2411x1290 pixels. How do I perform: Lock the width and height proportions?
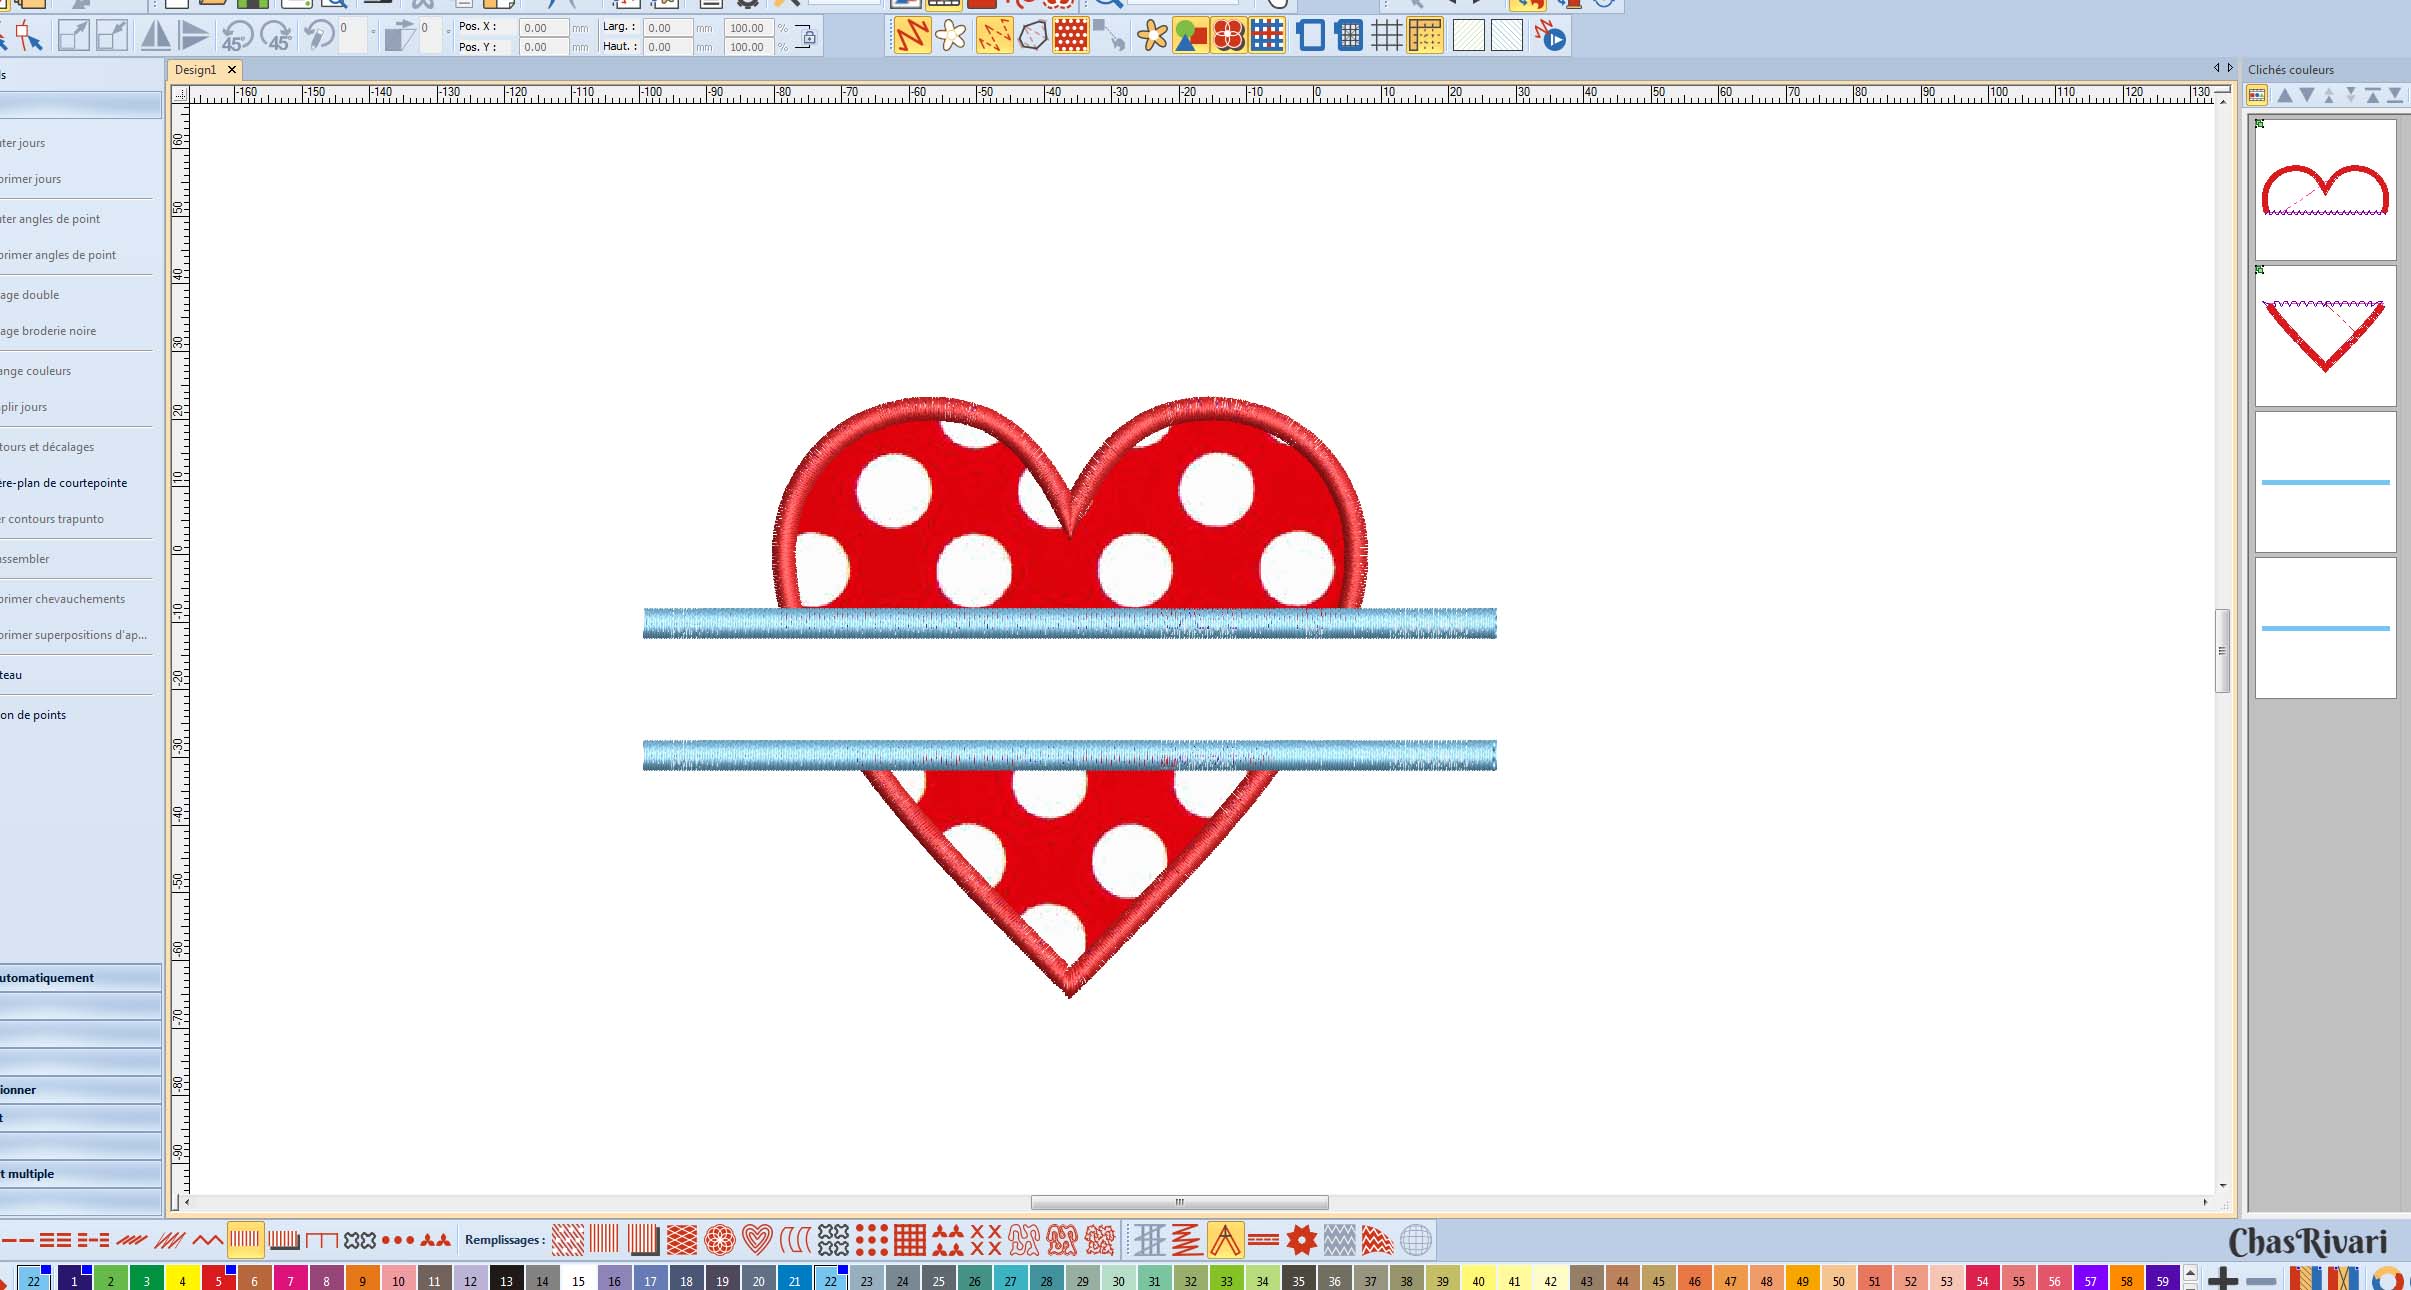click(x=807, y=38)
